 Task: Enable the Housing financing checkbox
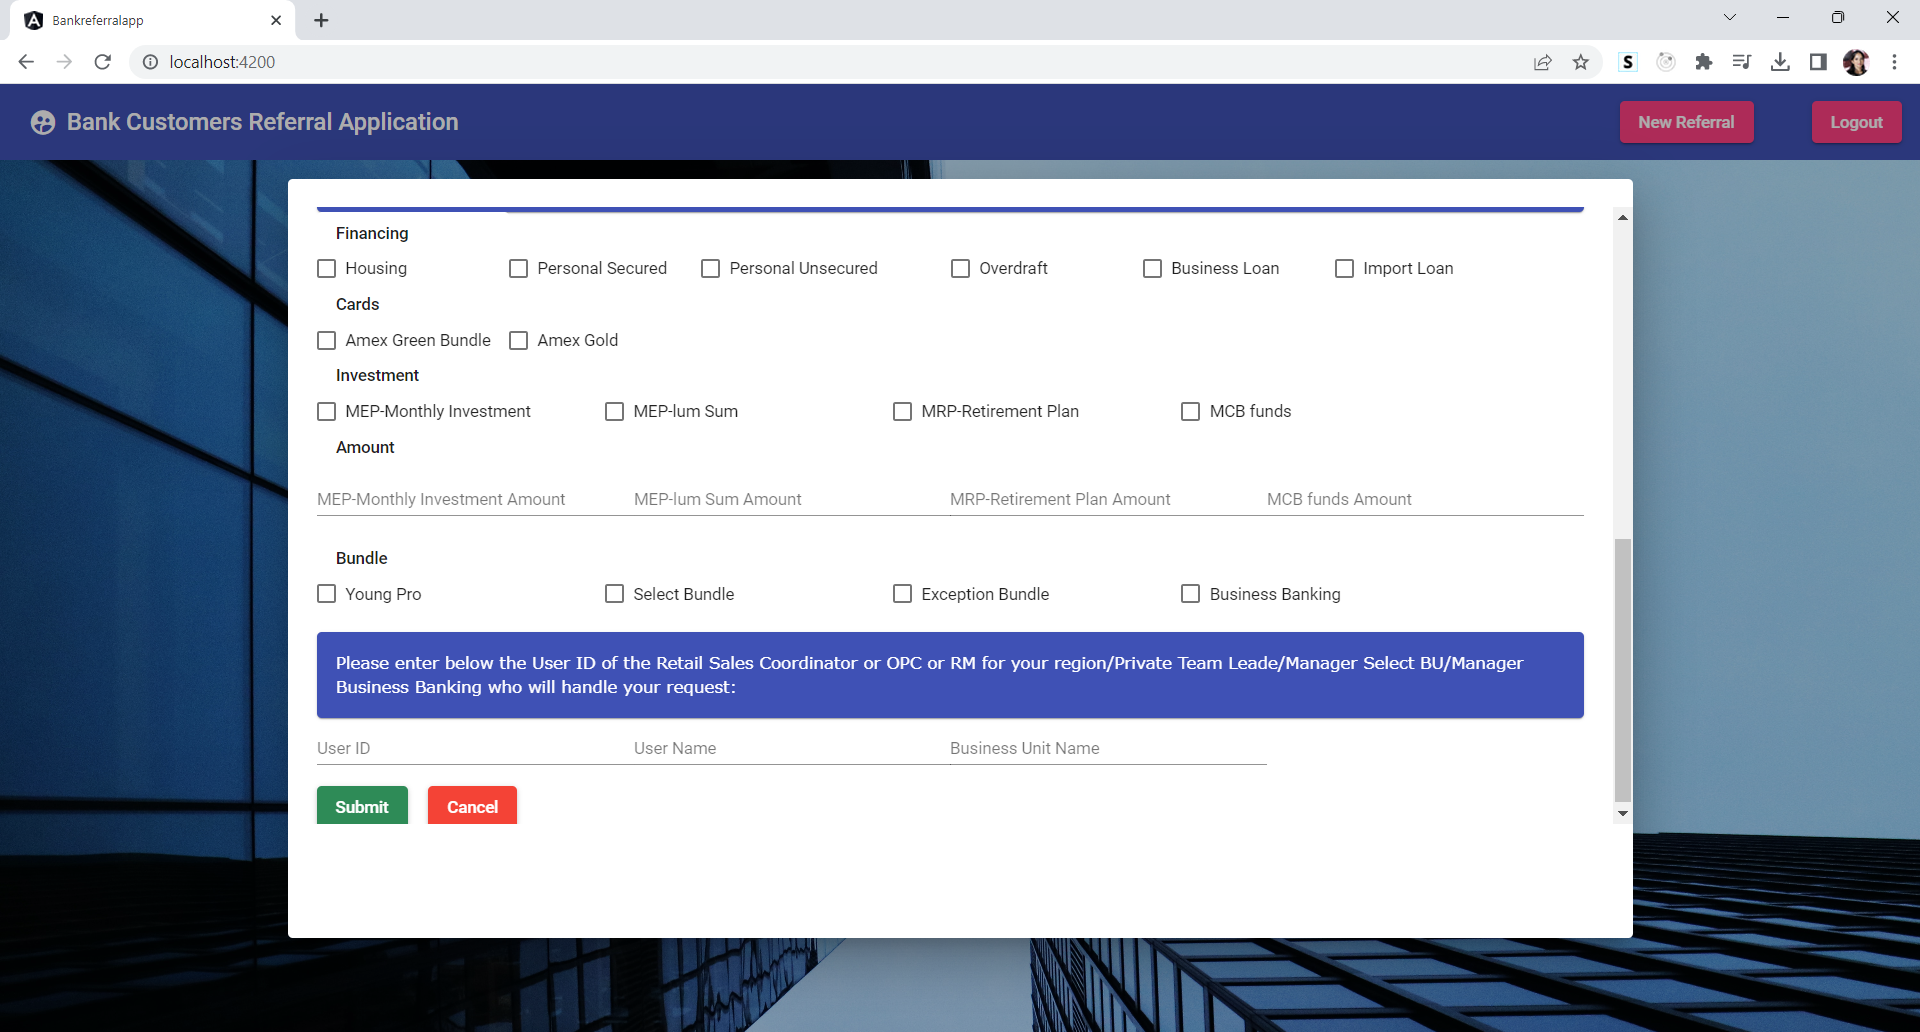pyautogui.click(x=326, y=268)
